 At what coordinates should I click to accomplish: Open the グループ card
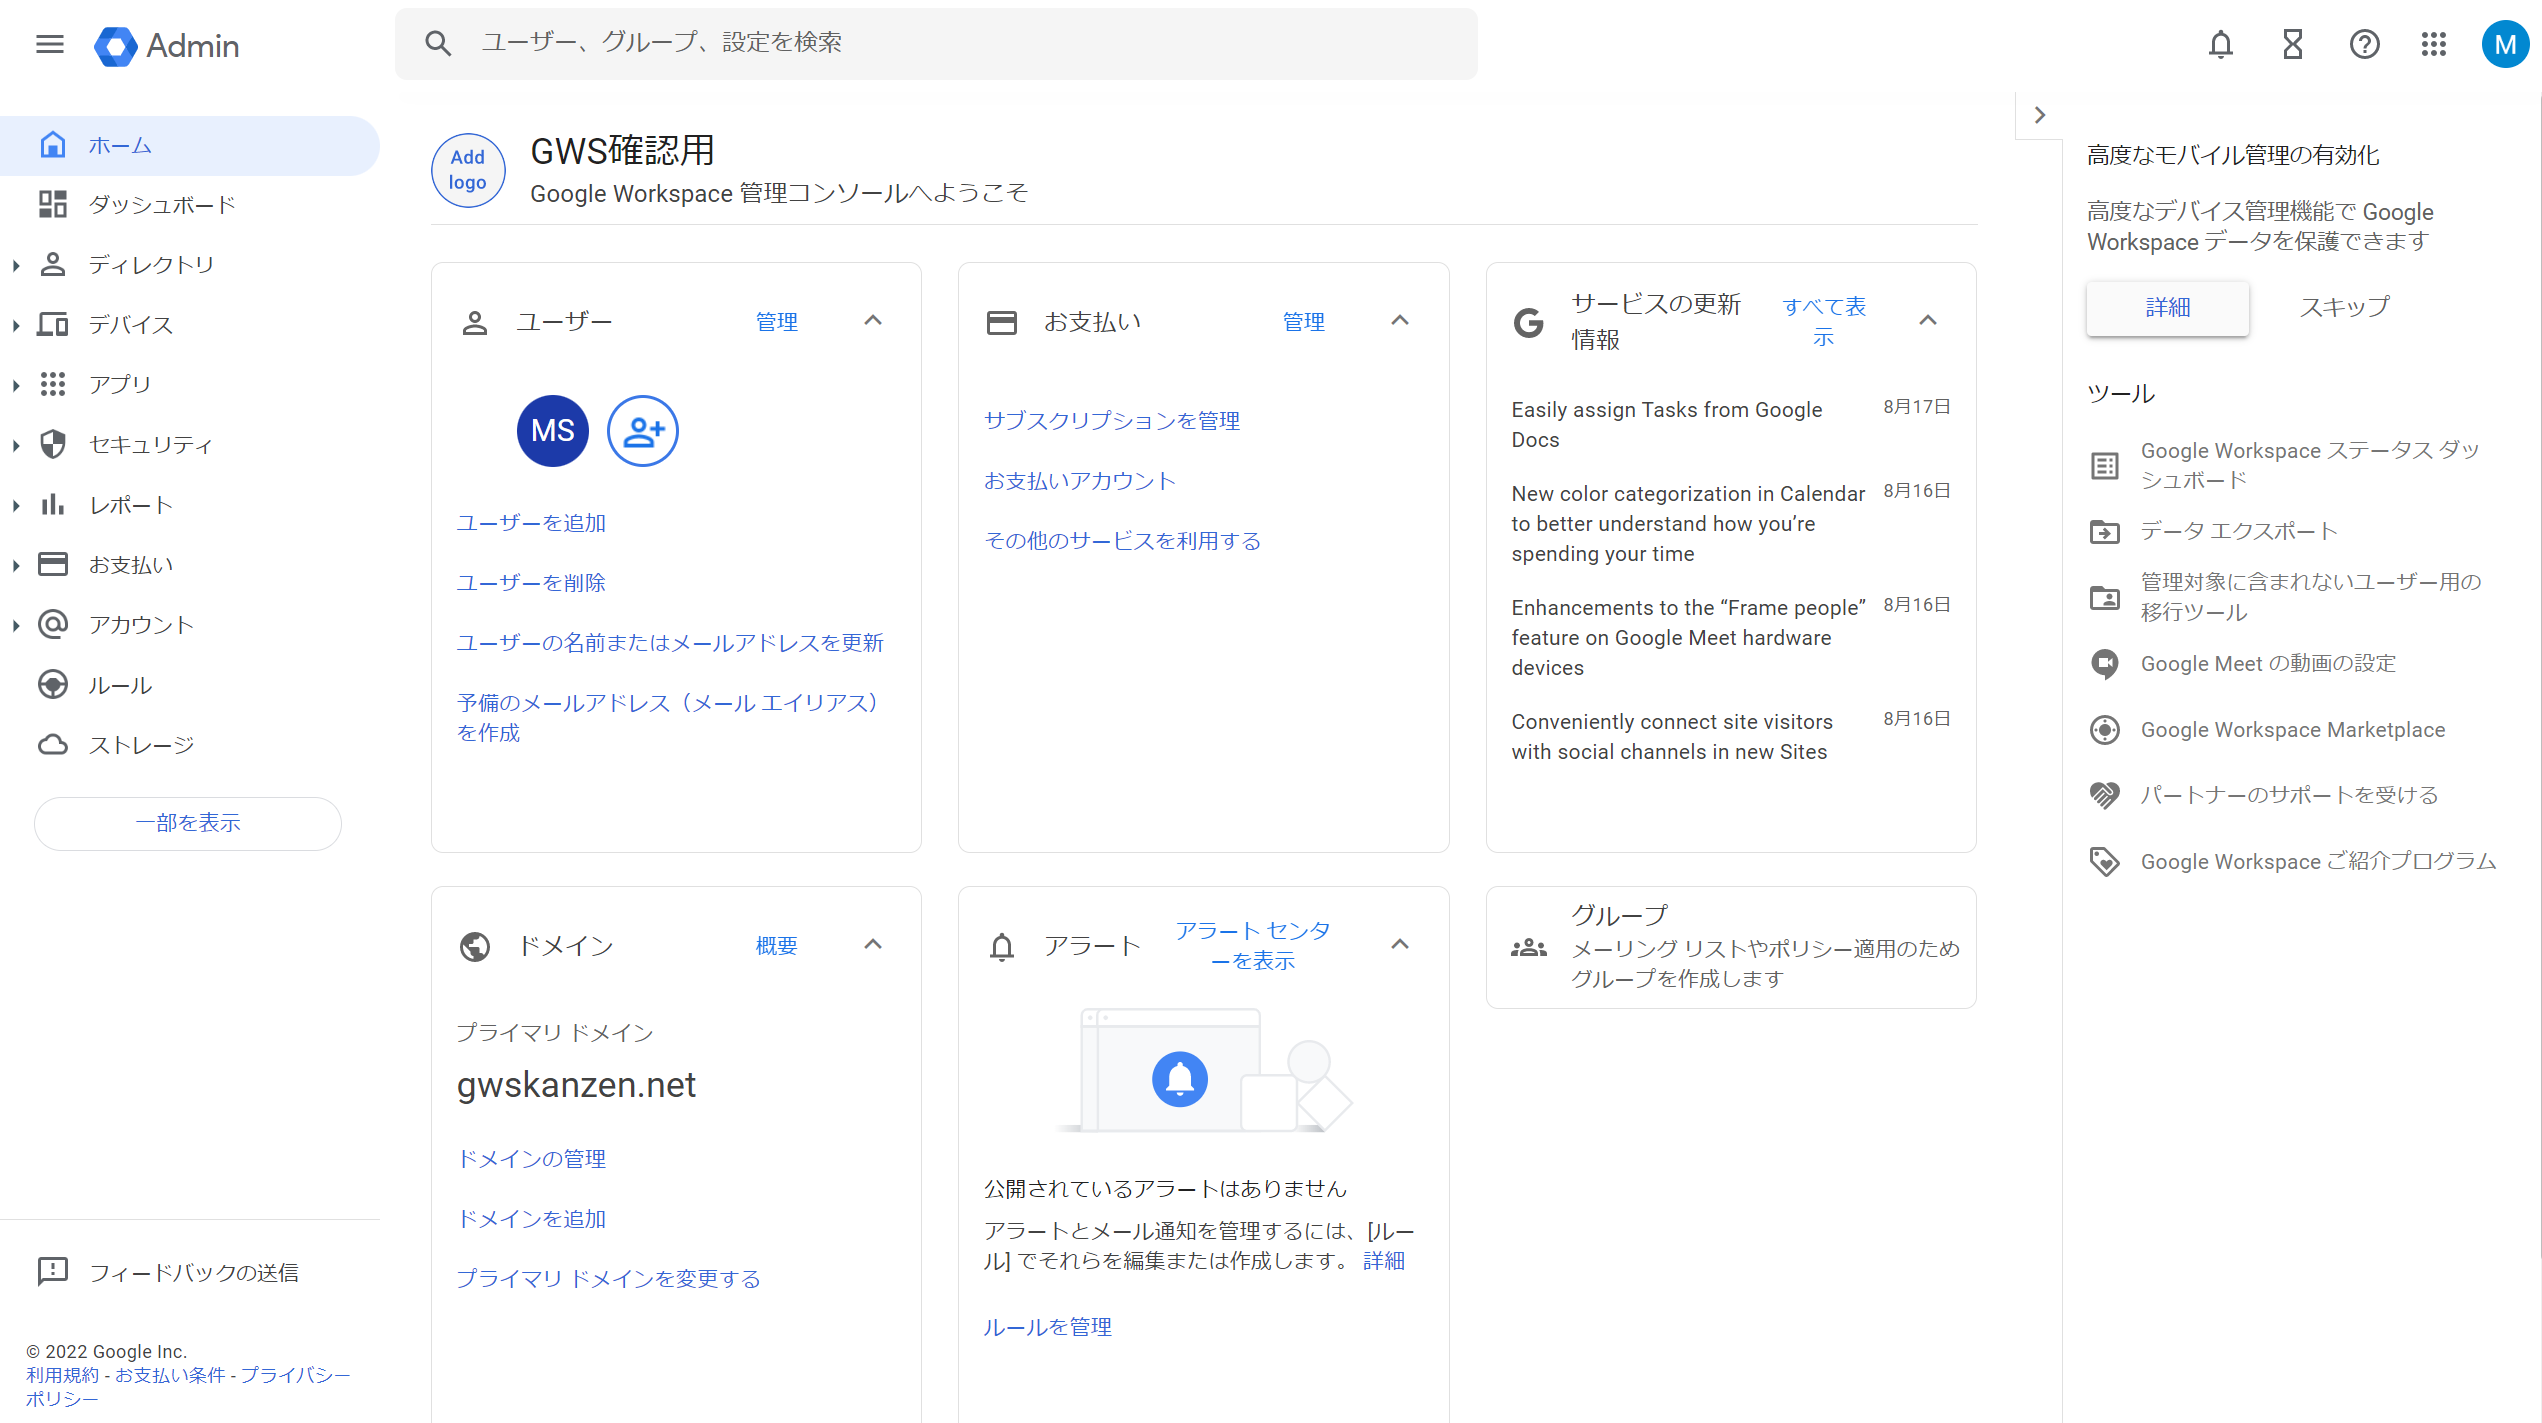(x=1730, y=947)
